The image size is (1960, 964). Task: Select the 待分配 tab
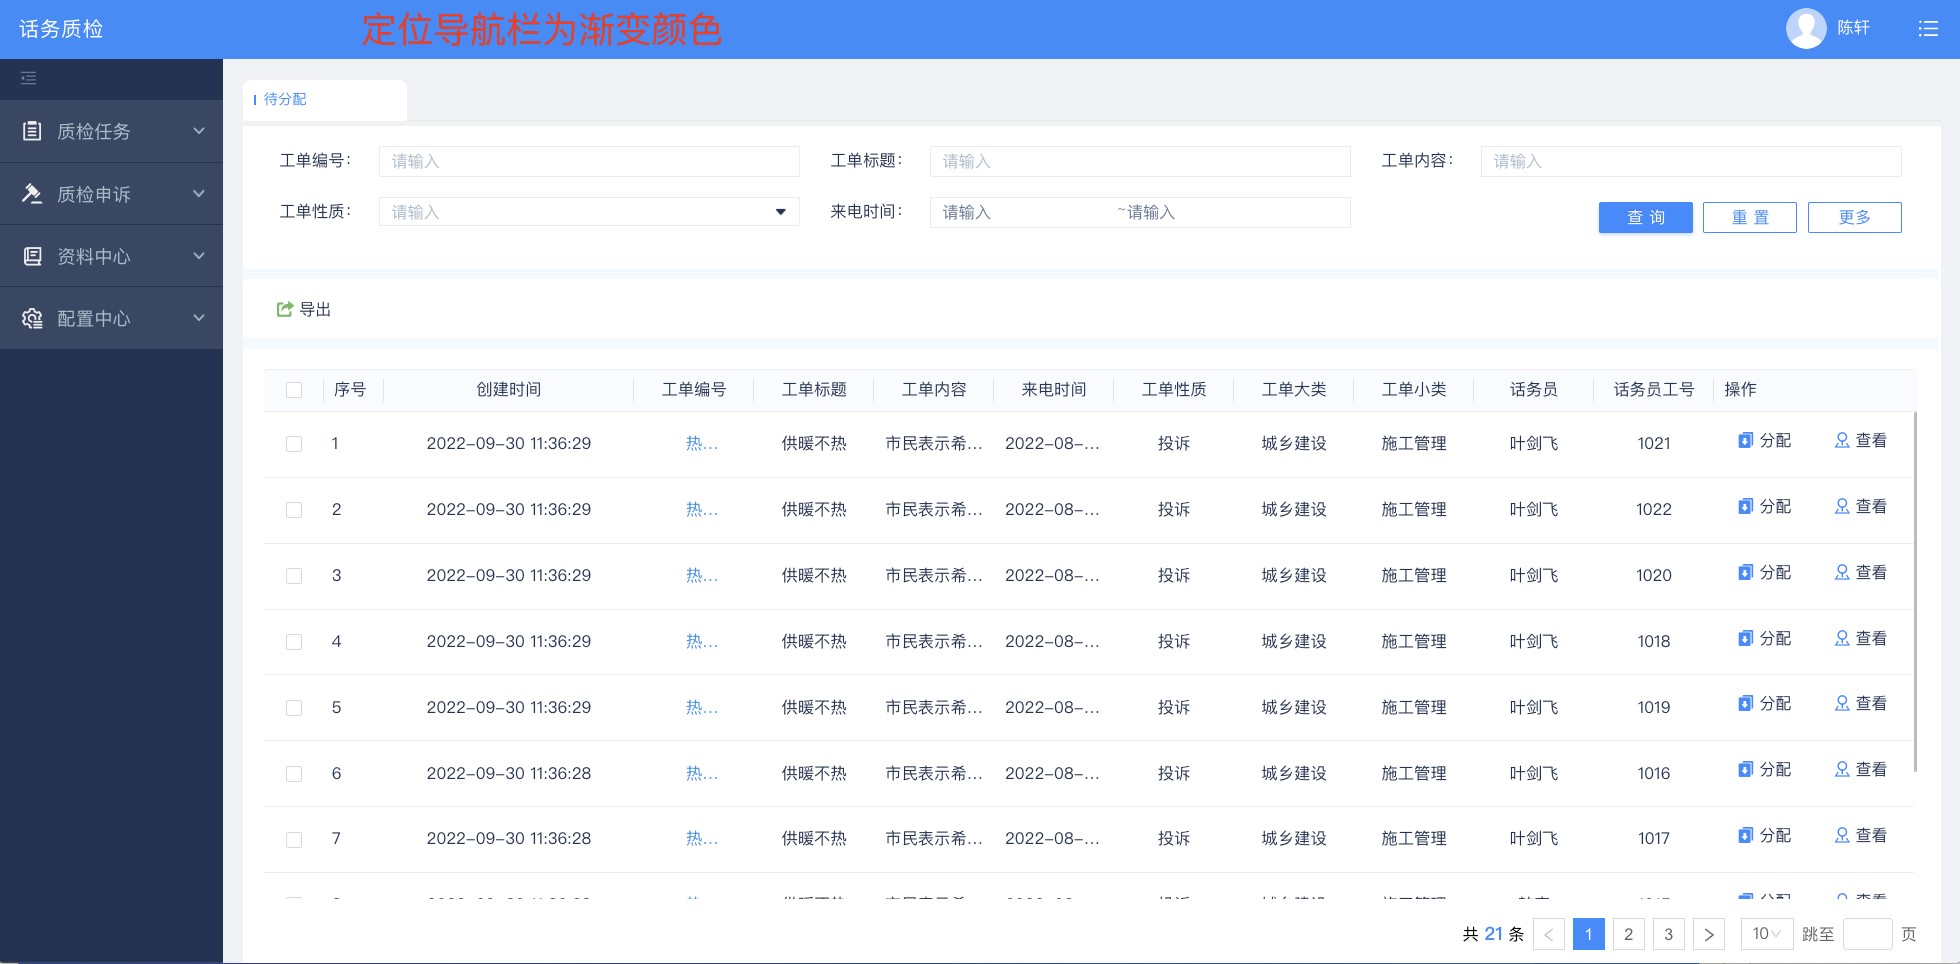pyautogui.click(x=325, y=100)
